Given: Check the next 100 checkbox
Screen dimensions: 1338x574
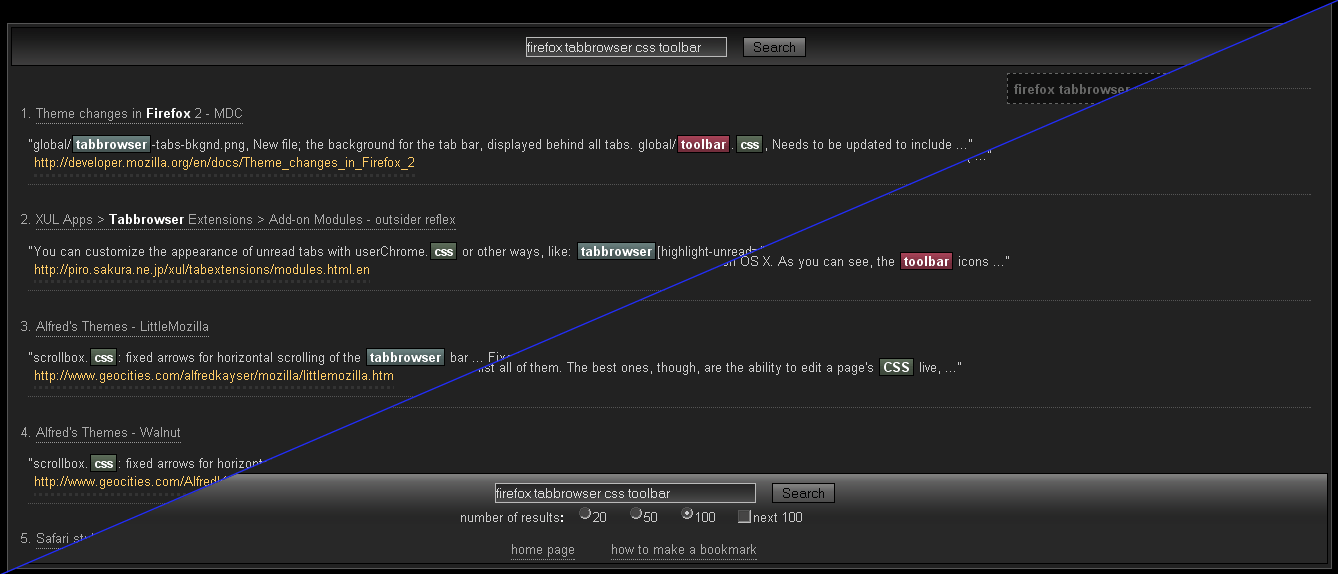Looking at the screenshot, I should click(744, 517).
